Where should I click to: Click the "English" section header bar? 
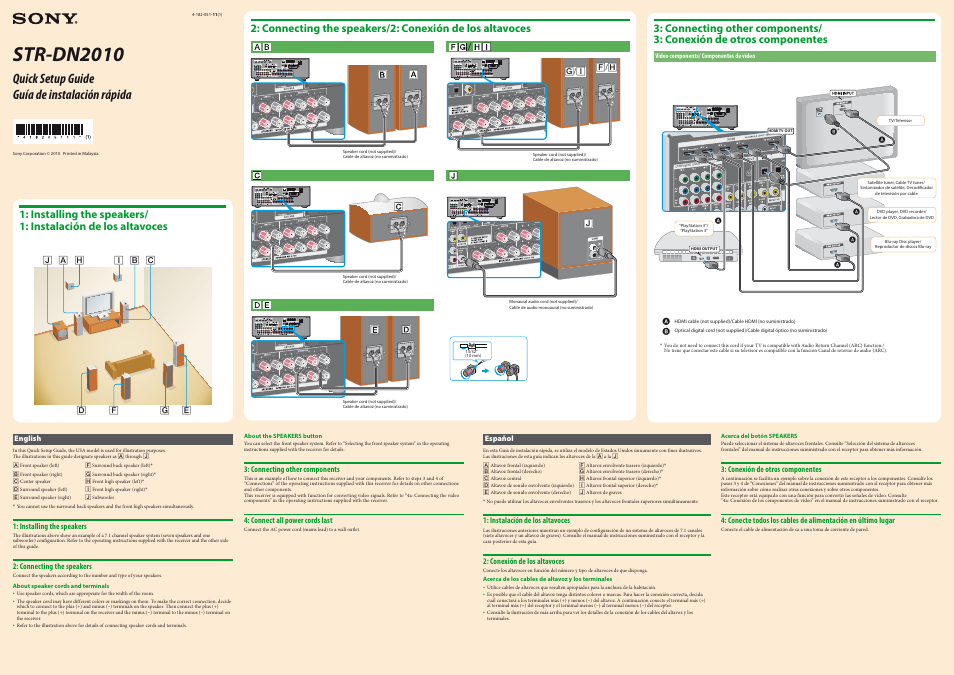tap(123, 439)
